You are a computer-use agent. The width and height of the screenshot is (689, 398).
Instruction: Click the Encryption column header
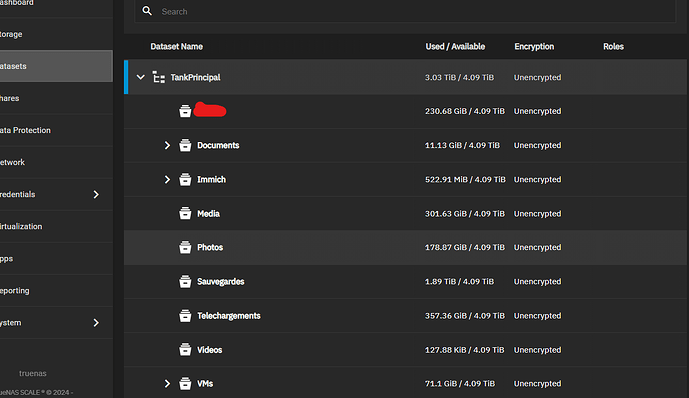(534, 47)
